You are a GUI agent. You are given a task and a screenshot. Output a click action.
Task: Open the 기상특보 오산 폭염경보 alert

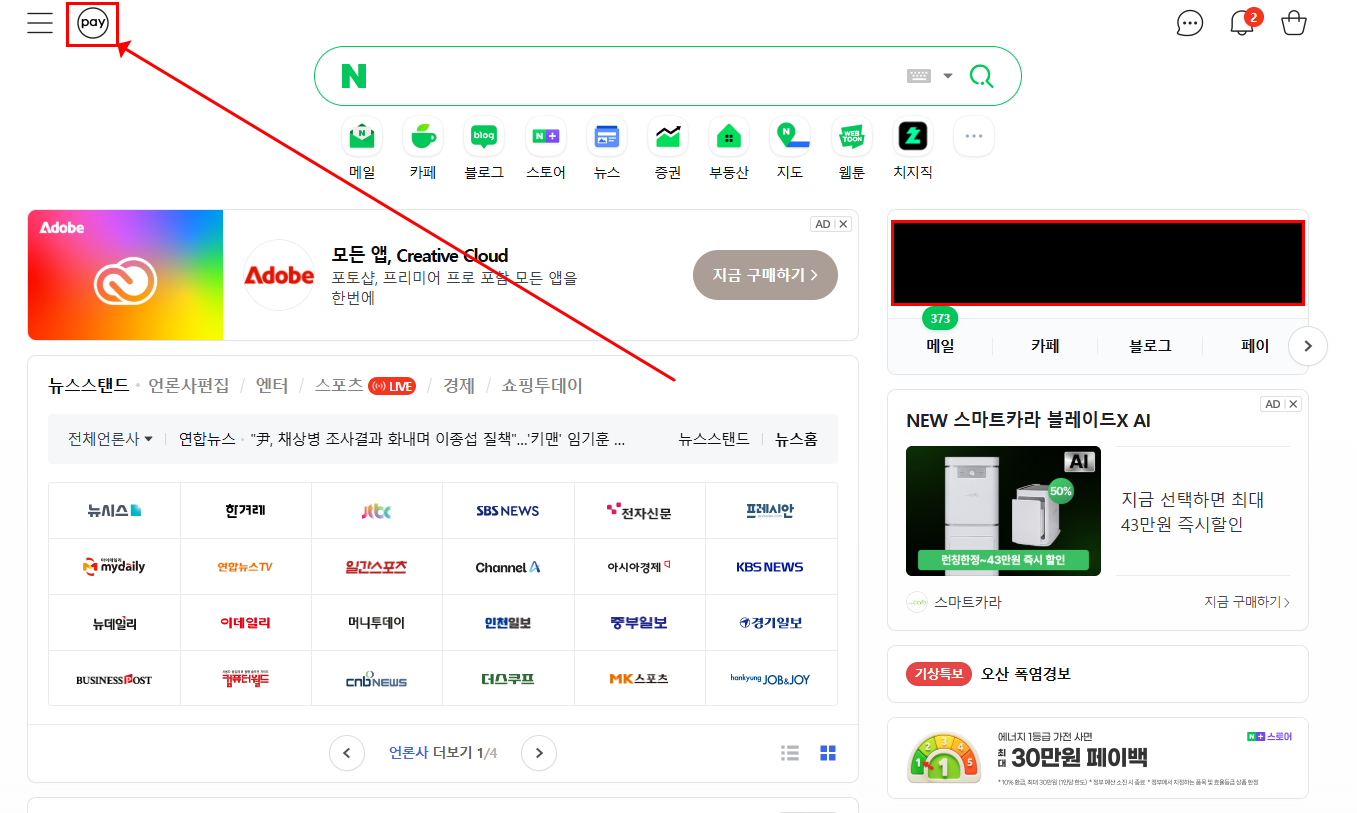[x=1097, y=674]
